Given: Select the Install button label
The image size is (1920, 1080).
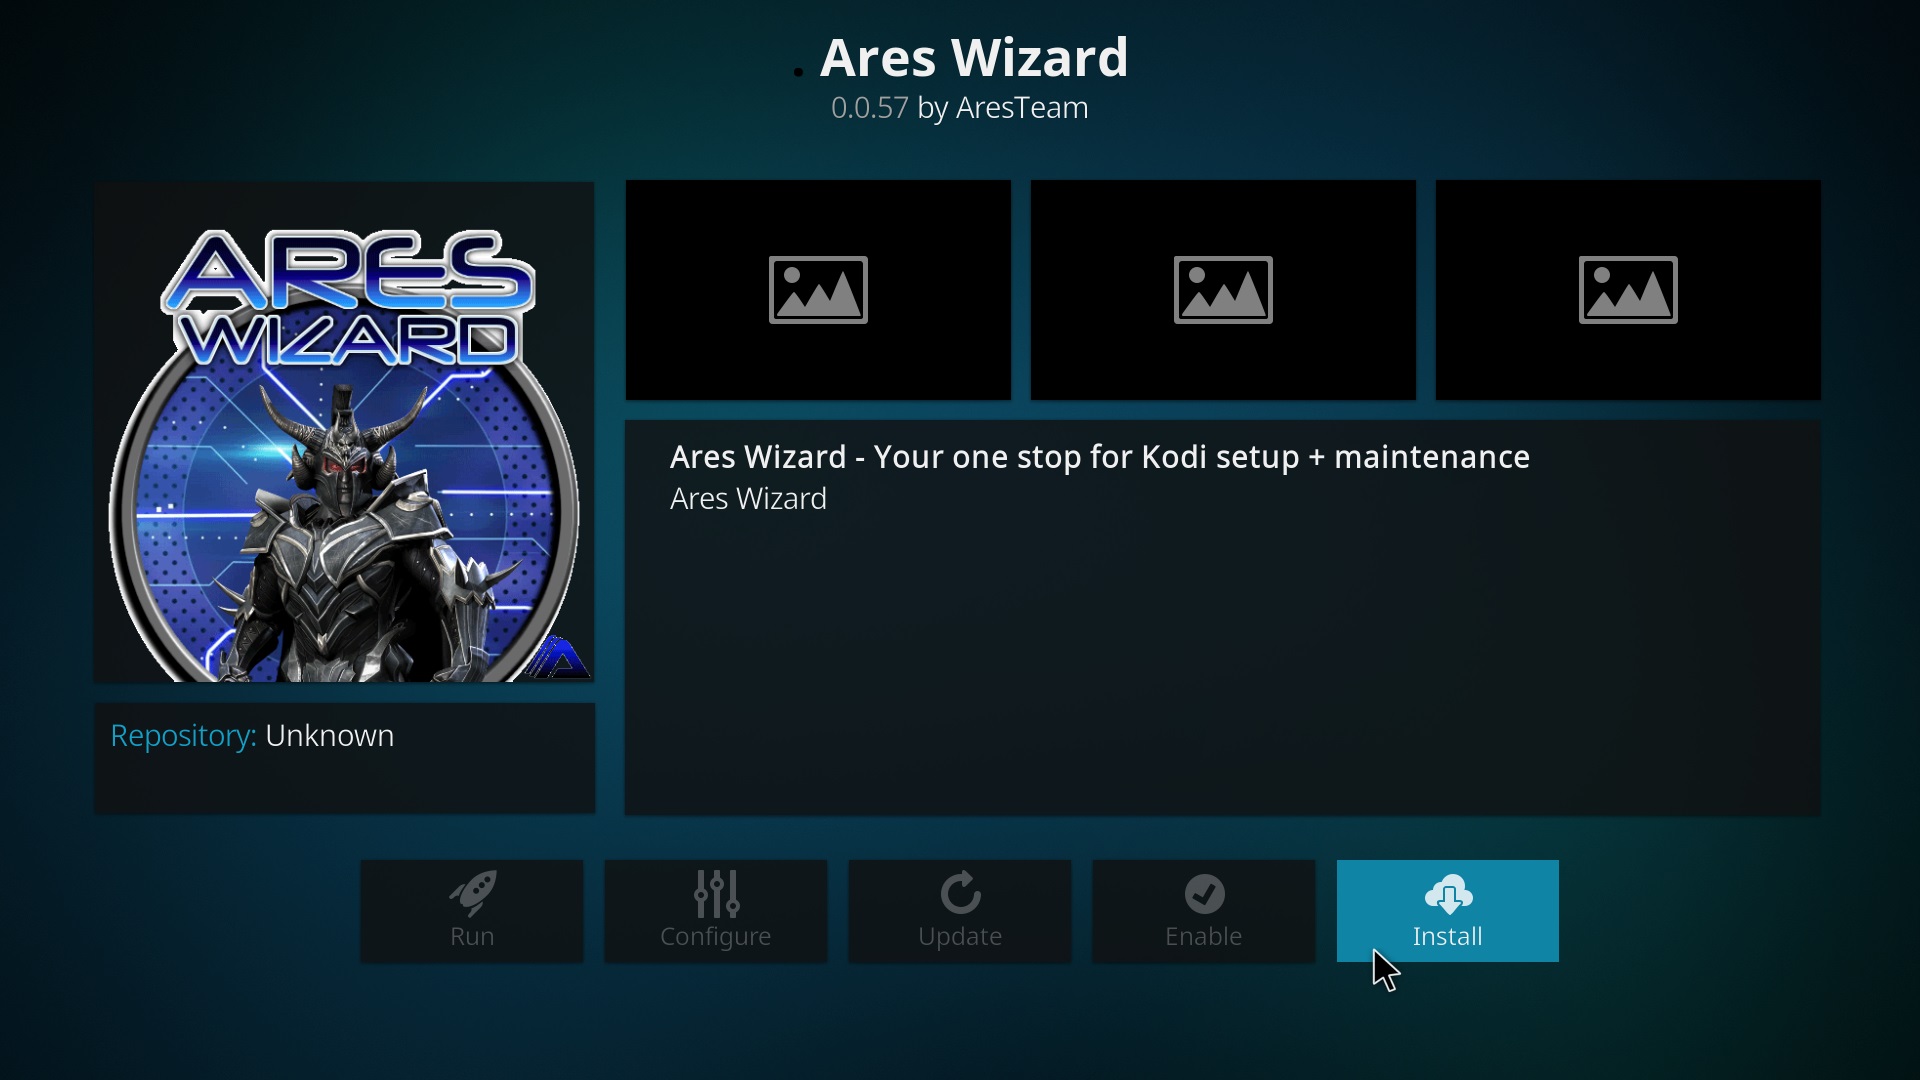Looking at the screenshot, I should (x=1447, y=936).
